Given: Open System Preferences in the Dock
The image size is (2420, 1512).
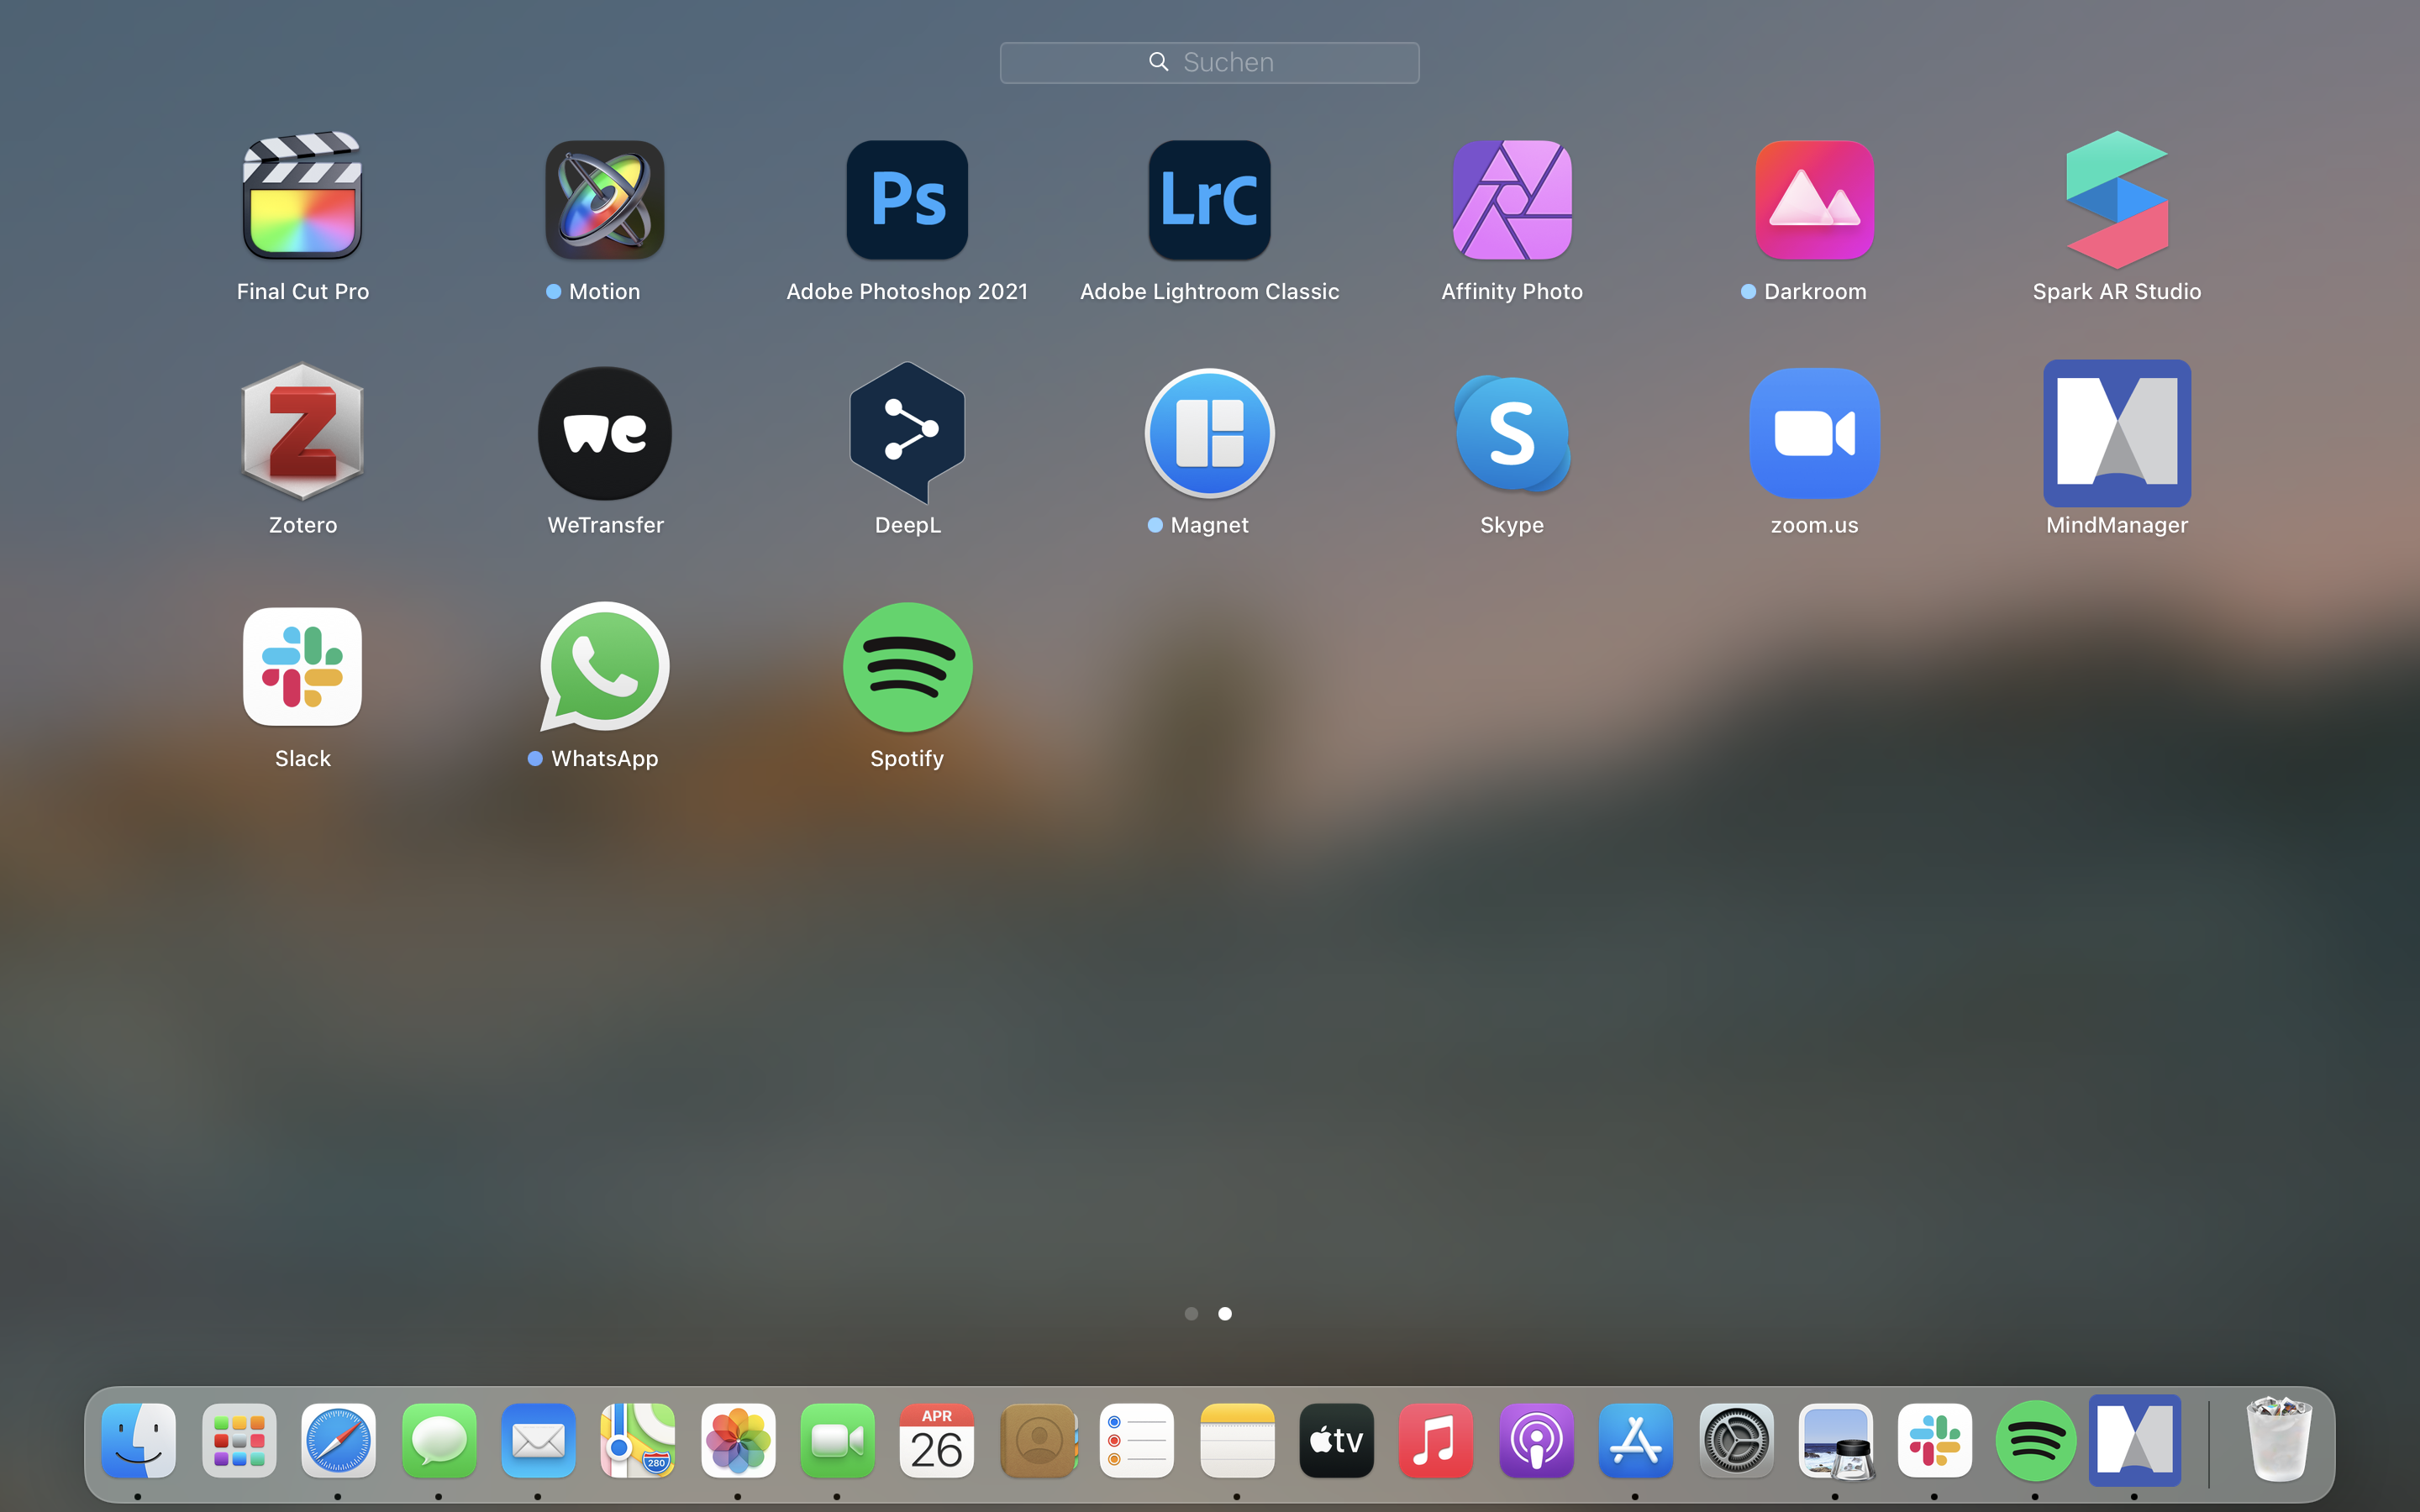Looking at the screenshot, I should 1736,1441.
